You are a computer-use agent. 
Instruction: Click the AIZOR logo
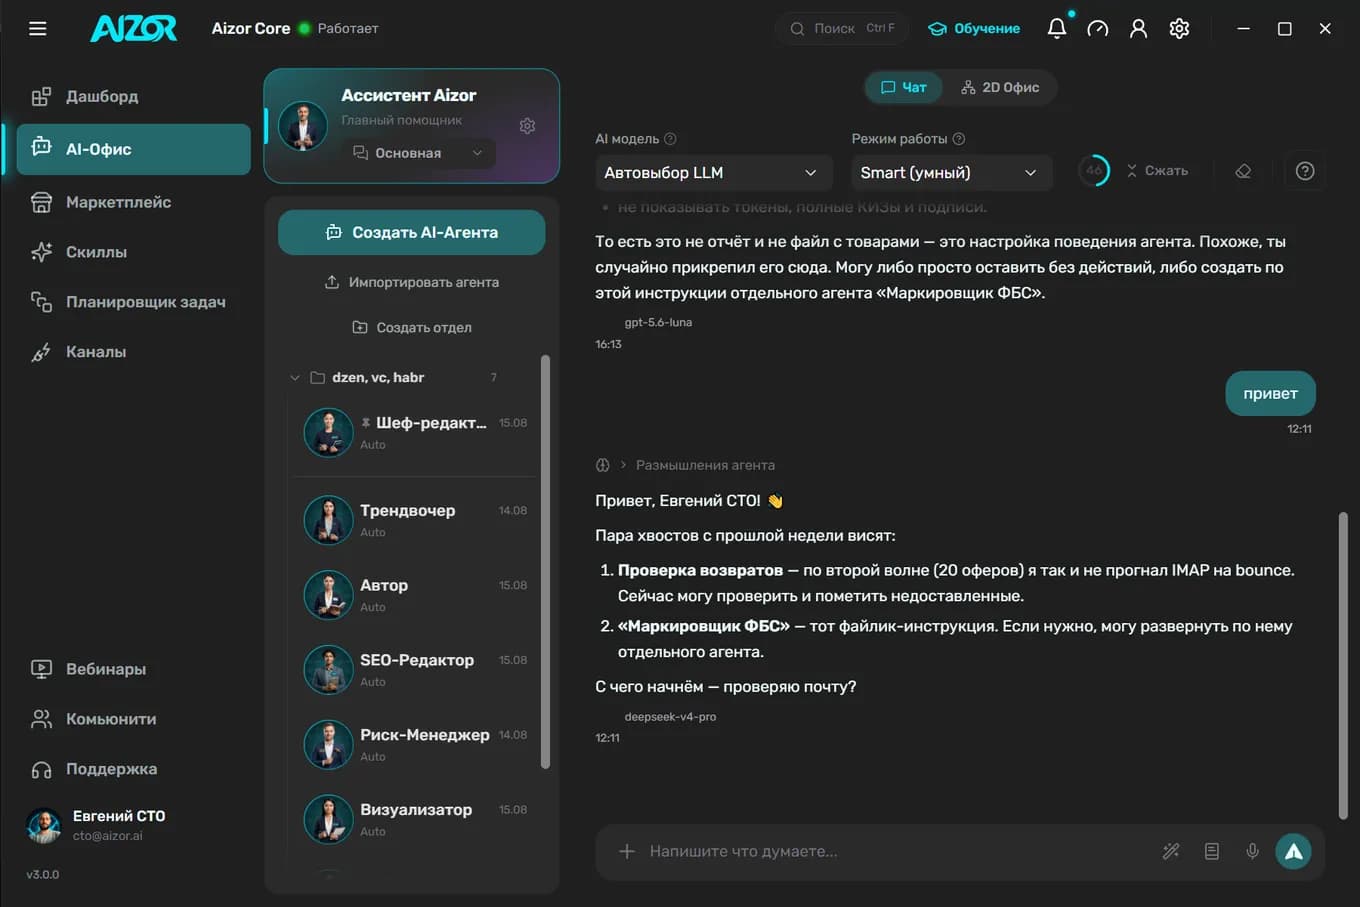(134, 28)
